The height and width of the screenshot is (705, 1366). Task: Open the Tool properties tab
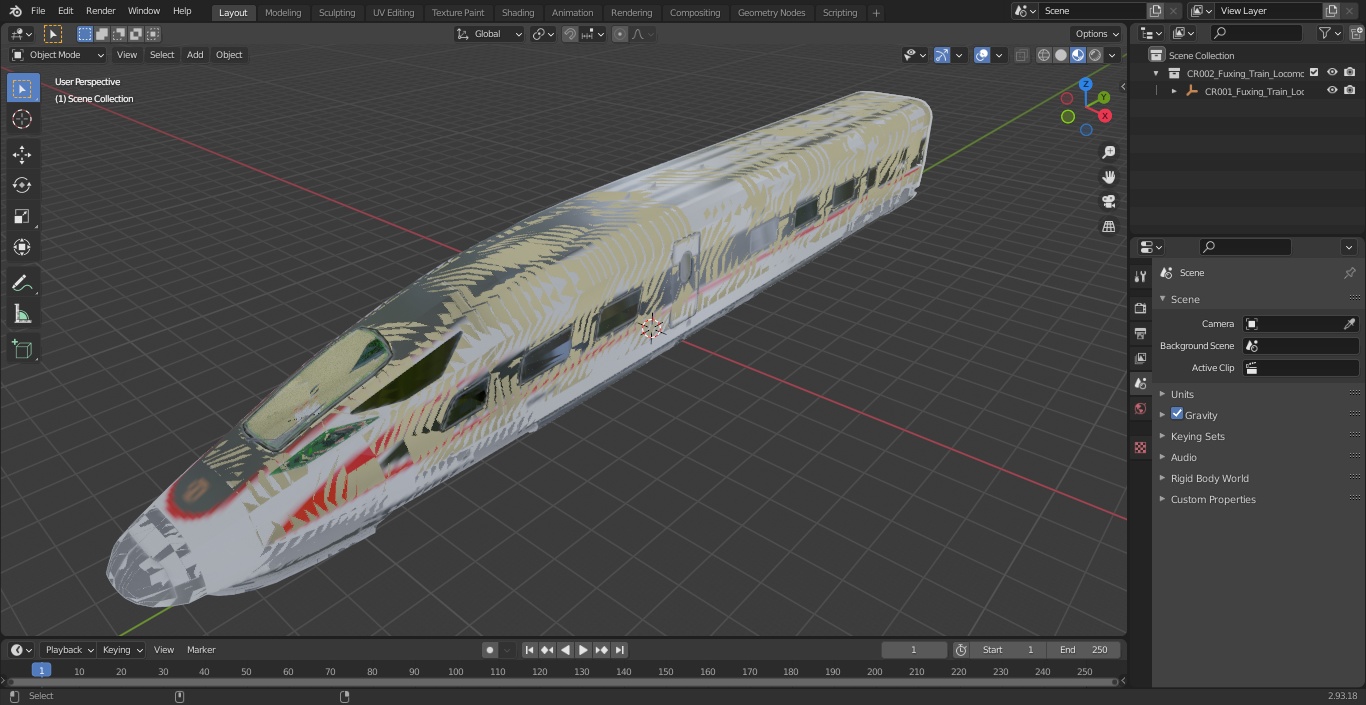point(1140,276)
